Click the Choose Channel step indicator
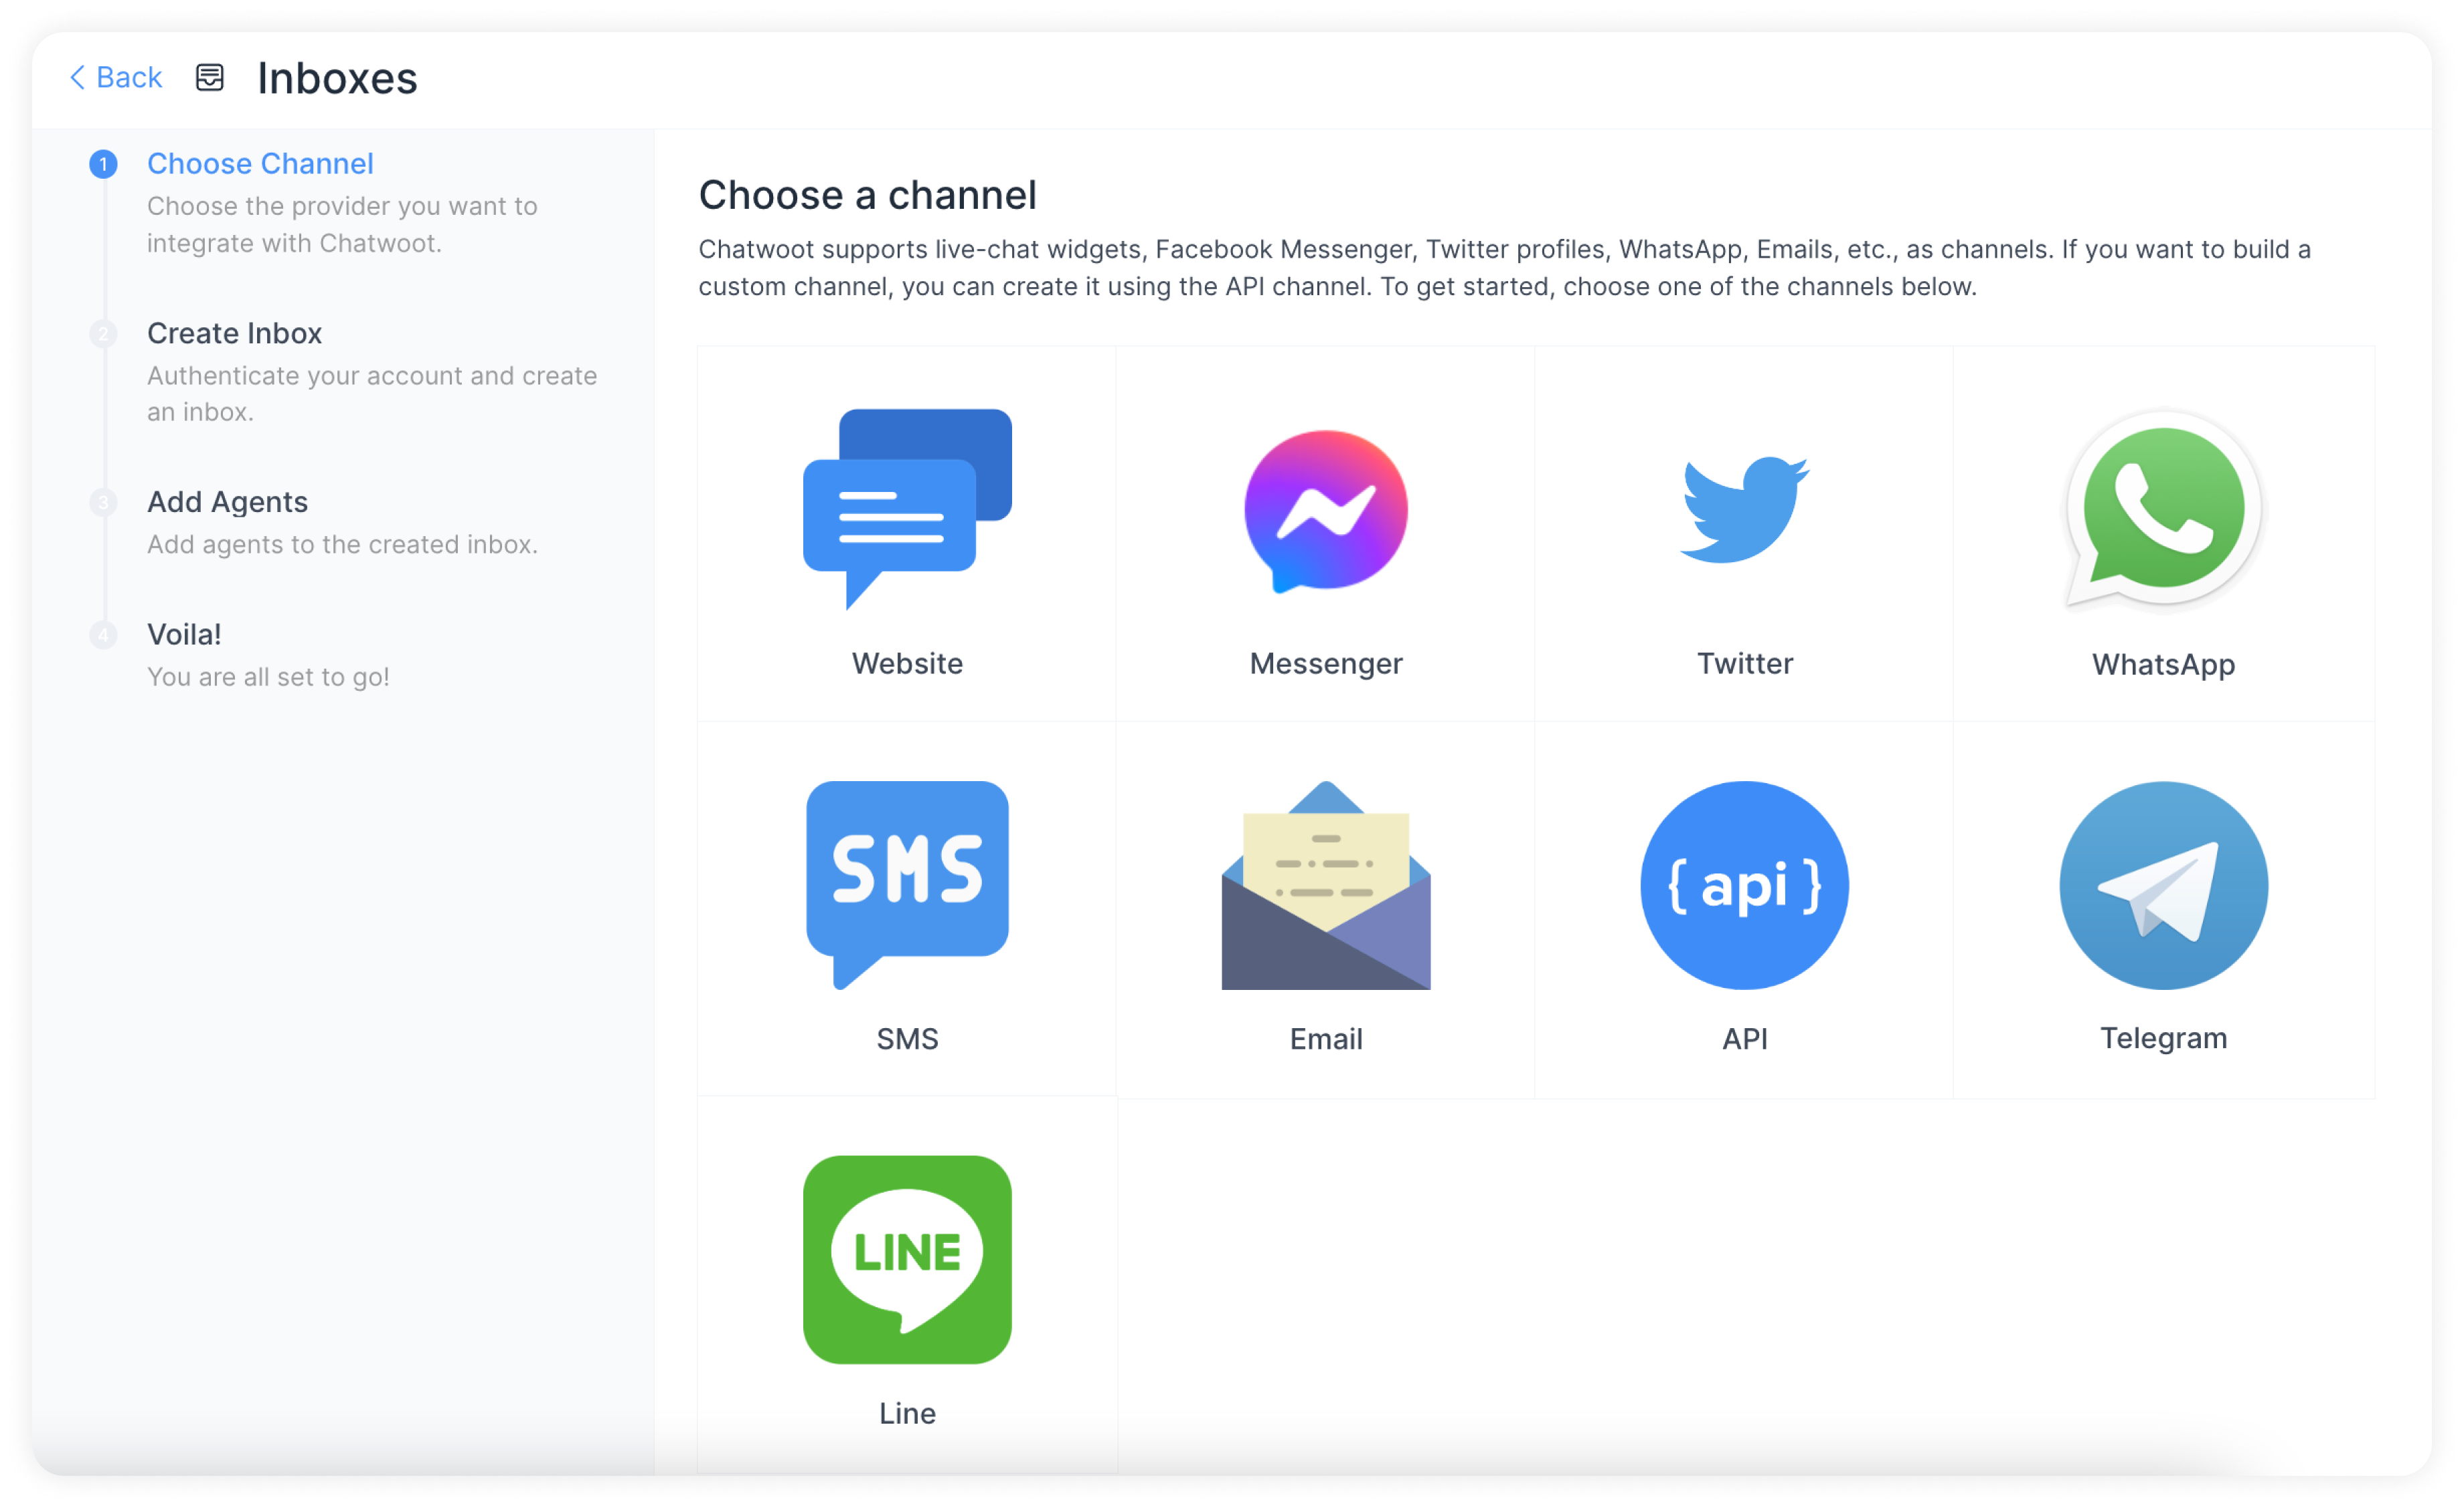The image size is (2464, 1508). (100, 163)
